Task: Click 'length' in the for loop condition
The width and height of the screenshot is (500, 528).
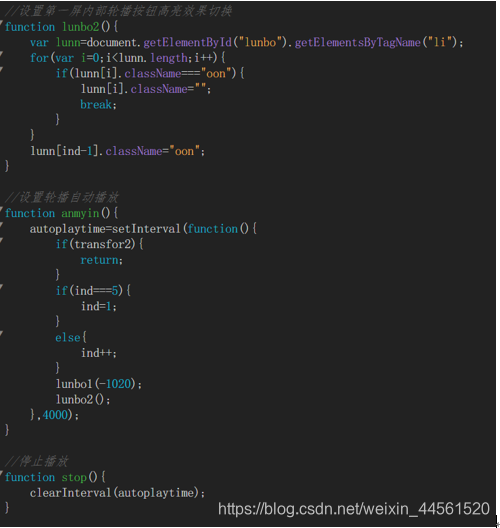Action: point(169,58)
